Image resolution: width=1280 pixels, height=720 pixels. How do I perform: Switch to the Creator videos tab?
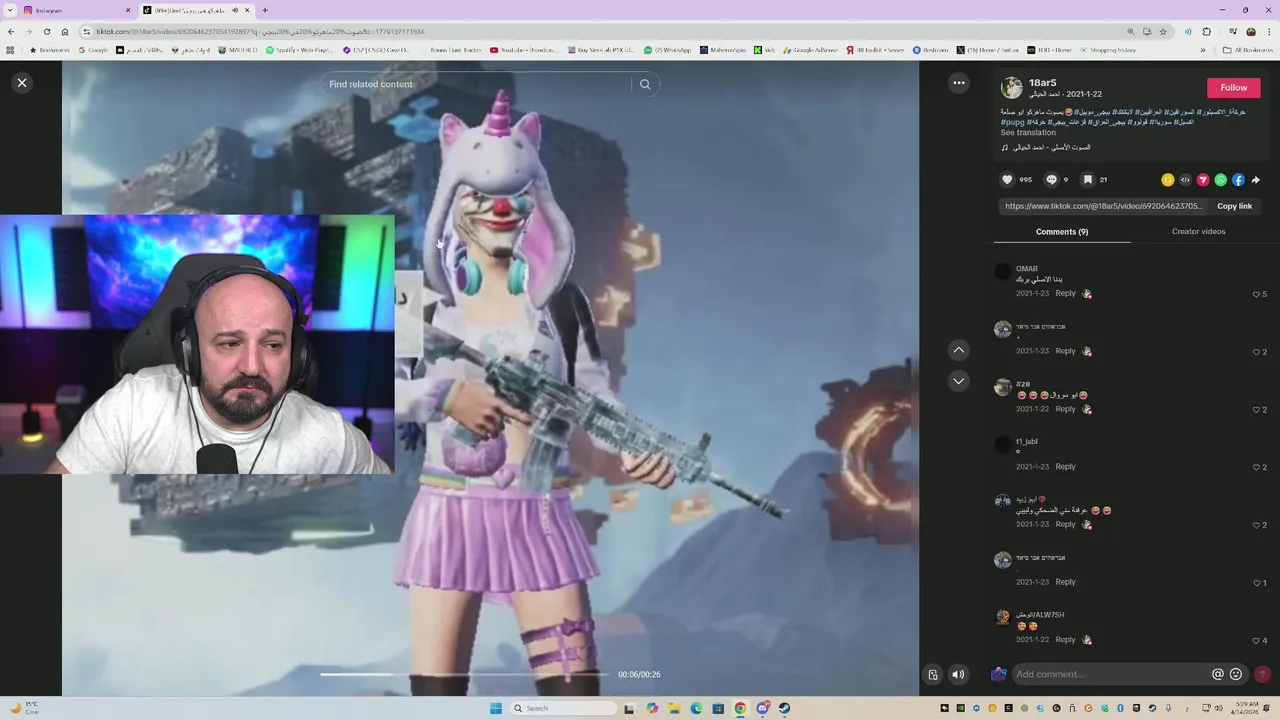1198,232
